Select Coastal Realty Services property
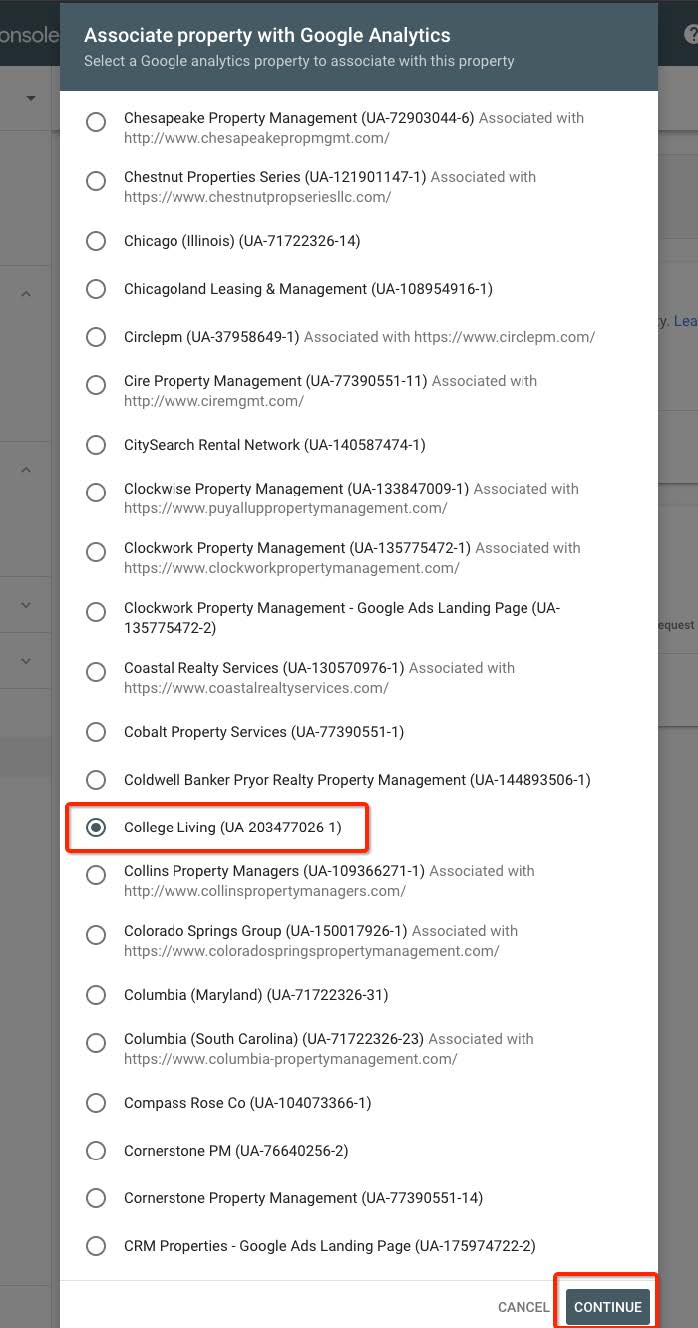Screen dimensions: 698x1328 pos(96,672)
